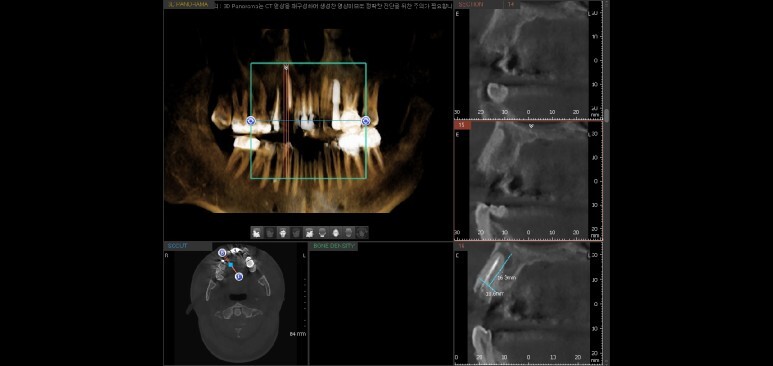Select the eighth skull view preset icon
773x366 pixels.
pyautogui.click(x=349, y=233)
